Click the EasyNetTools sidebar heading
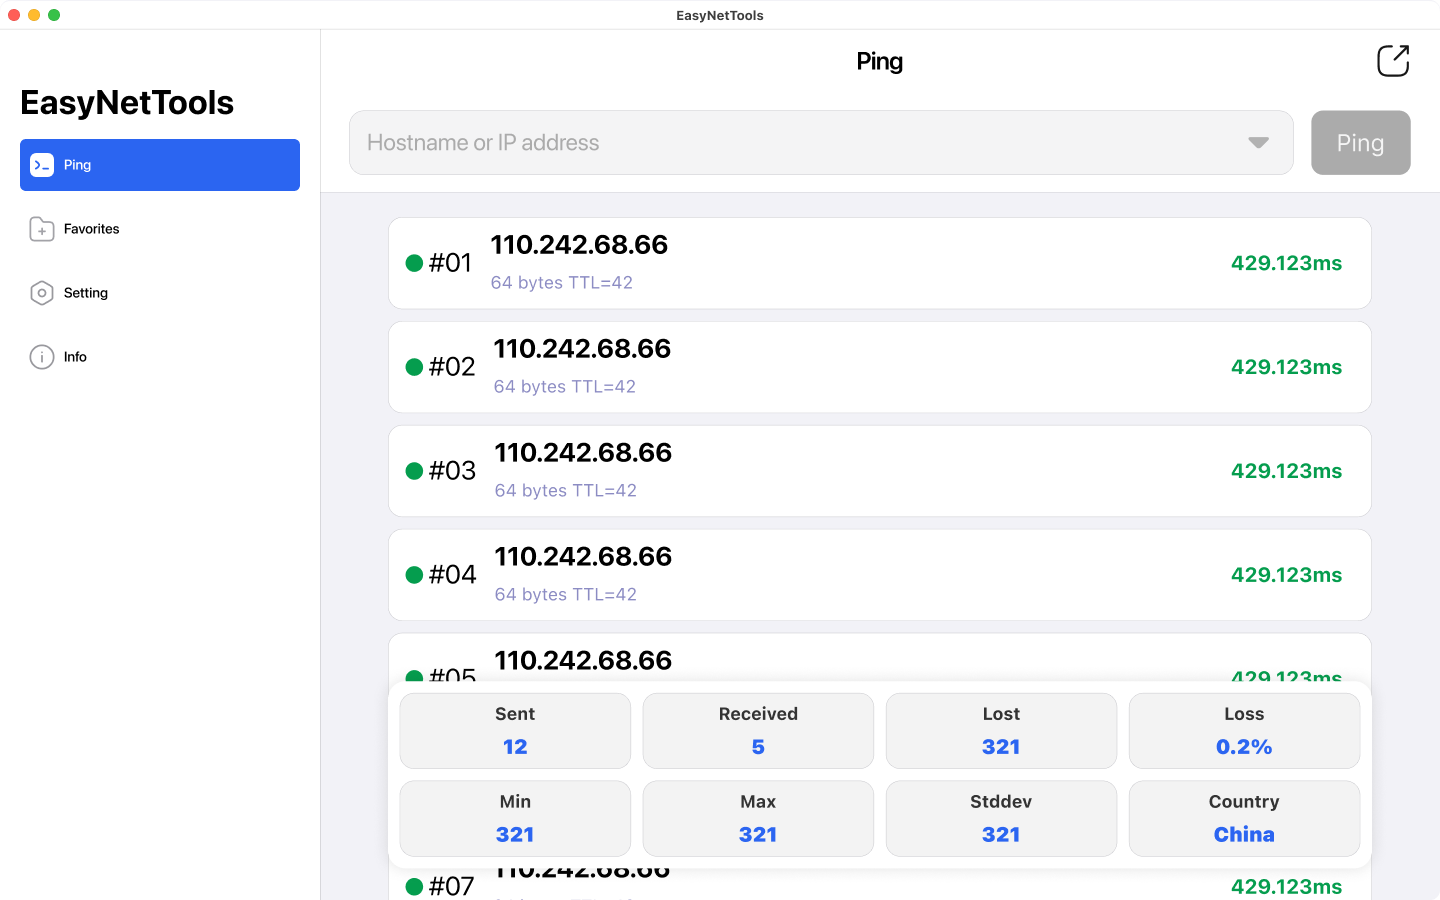 (x=127, y=103)
